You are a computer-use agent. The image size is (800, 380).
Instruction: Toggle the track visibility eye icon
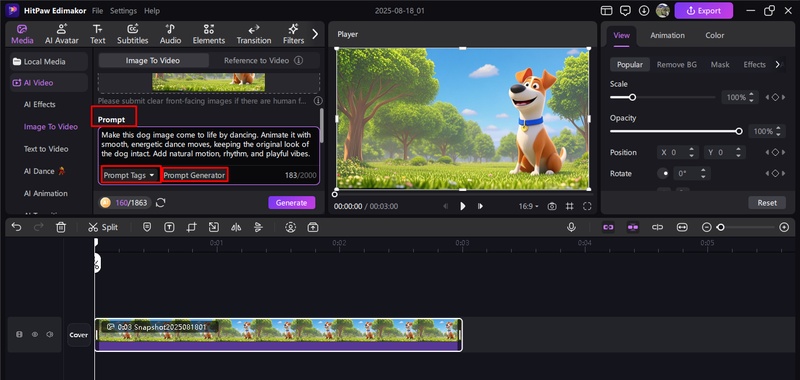(x=35, y=335)
